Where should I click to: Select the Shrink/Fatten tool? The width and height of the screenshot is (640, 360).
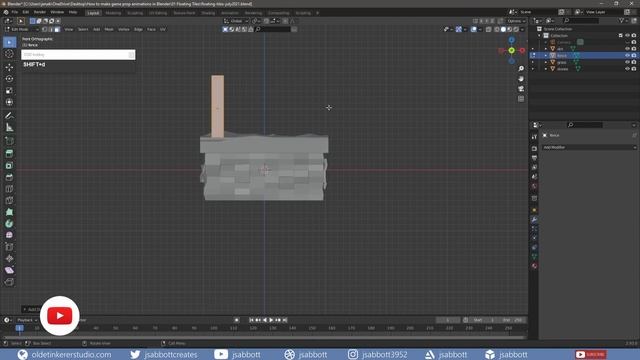pos(9,258)
